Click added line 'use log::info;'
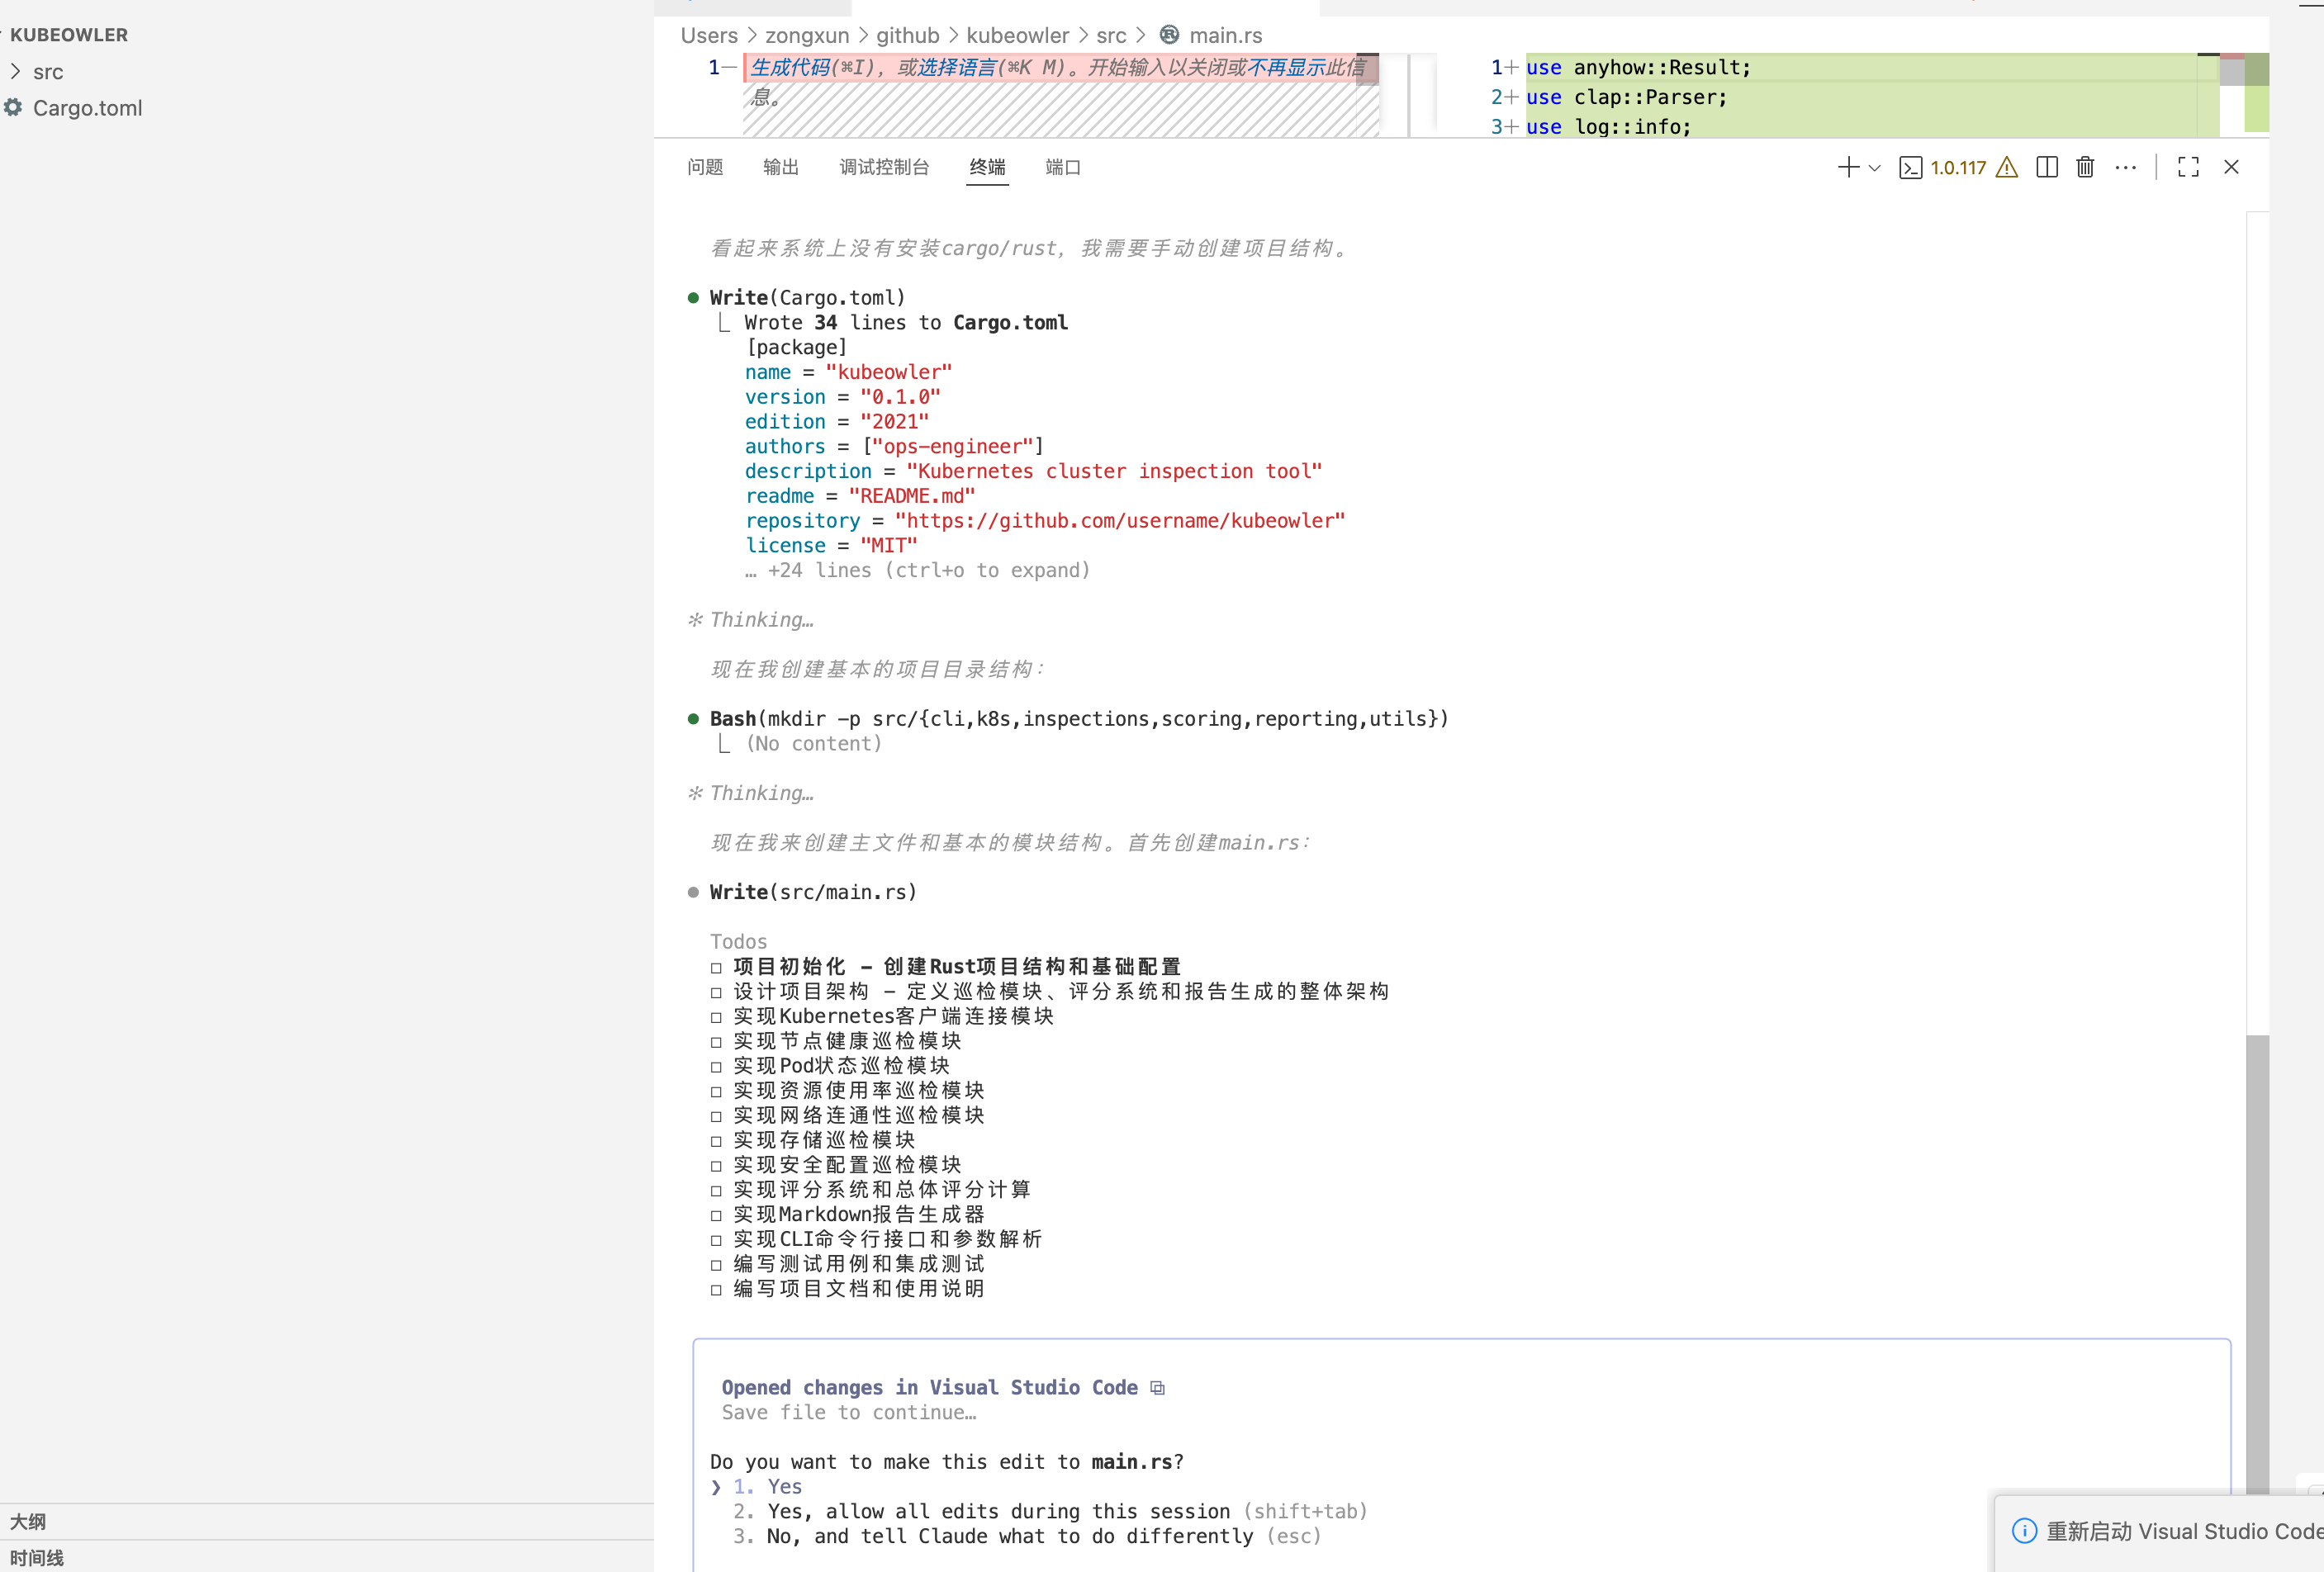This screenshot has height=1572, width=2324. pos(1608,126)
